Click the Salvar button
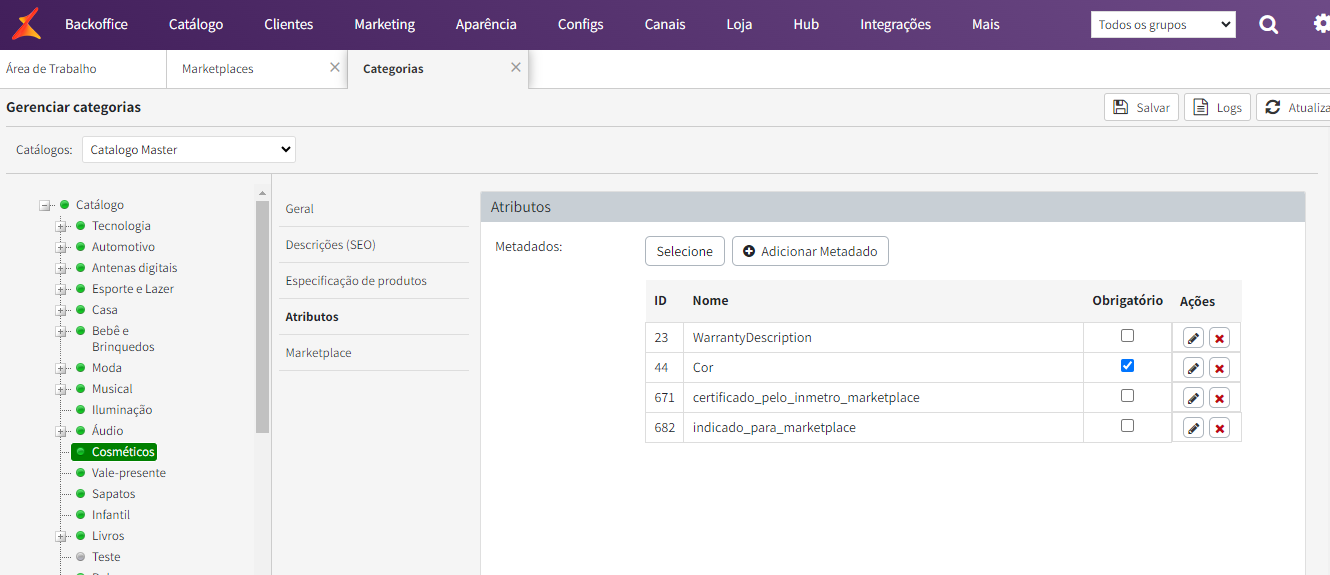1330x575 pixels. tap(1141, 107)
